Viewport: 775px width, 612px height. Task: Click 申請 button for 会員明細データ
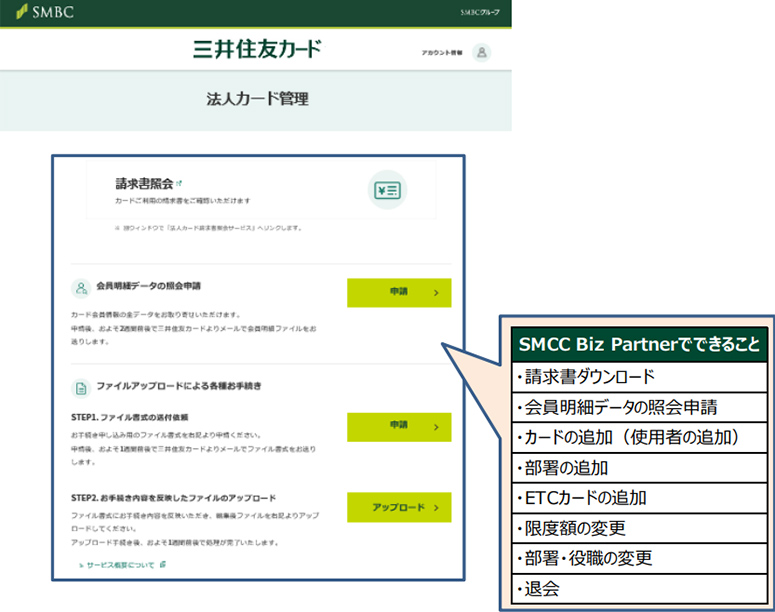[399, 293]
